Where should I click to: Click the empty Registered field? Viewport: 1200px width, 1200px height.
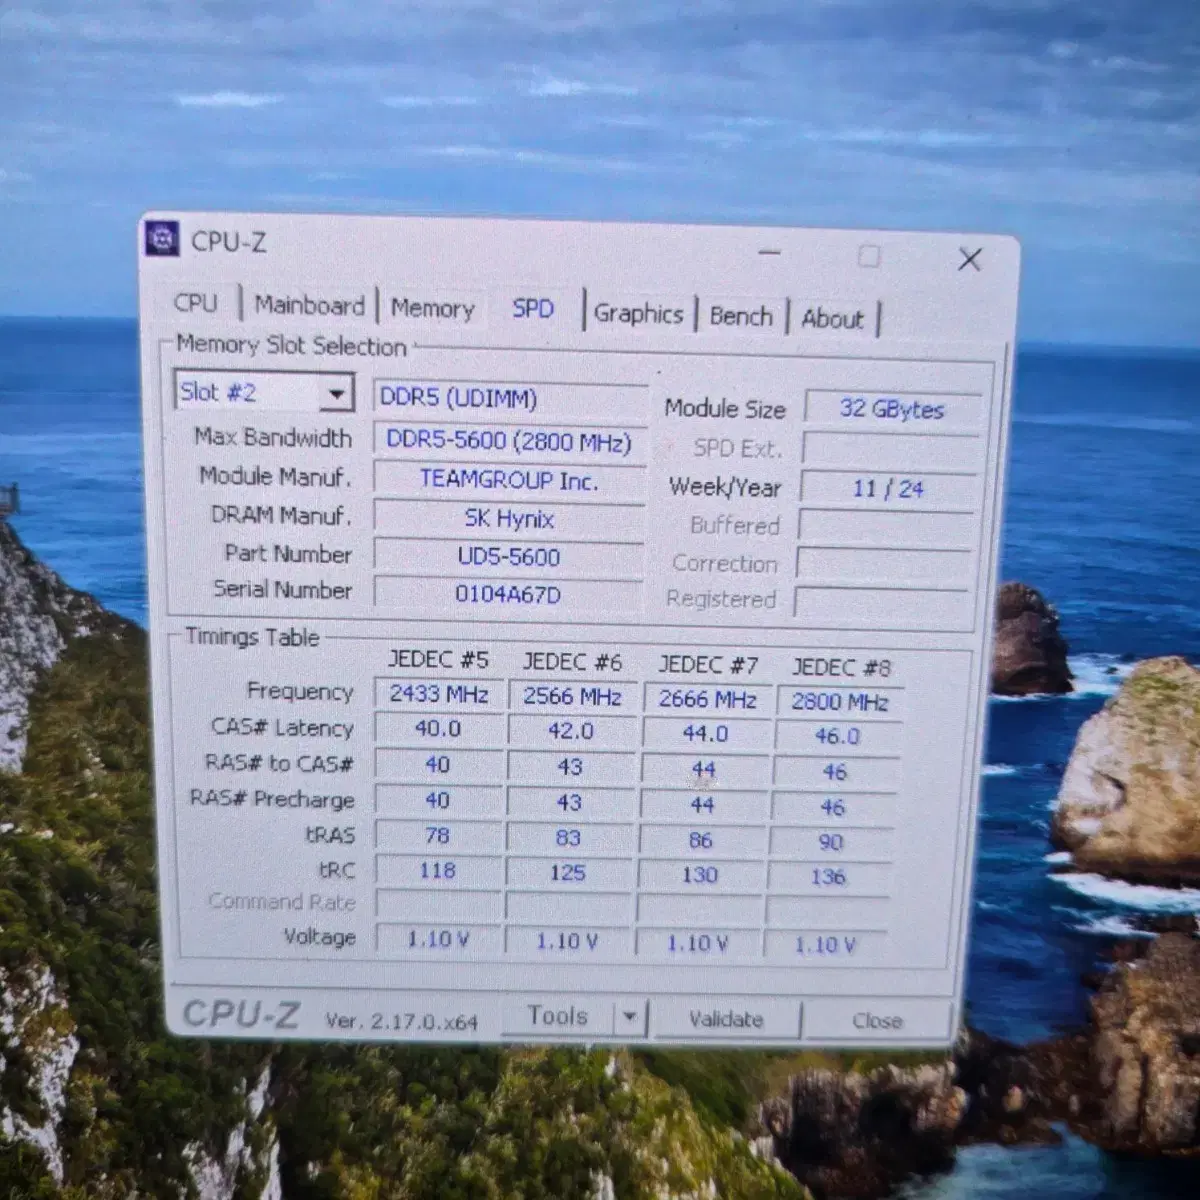point(882,601)
